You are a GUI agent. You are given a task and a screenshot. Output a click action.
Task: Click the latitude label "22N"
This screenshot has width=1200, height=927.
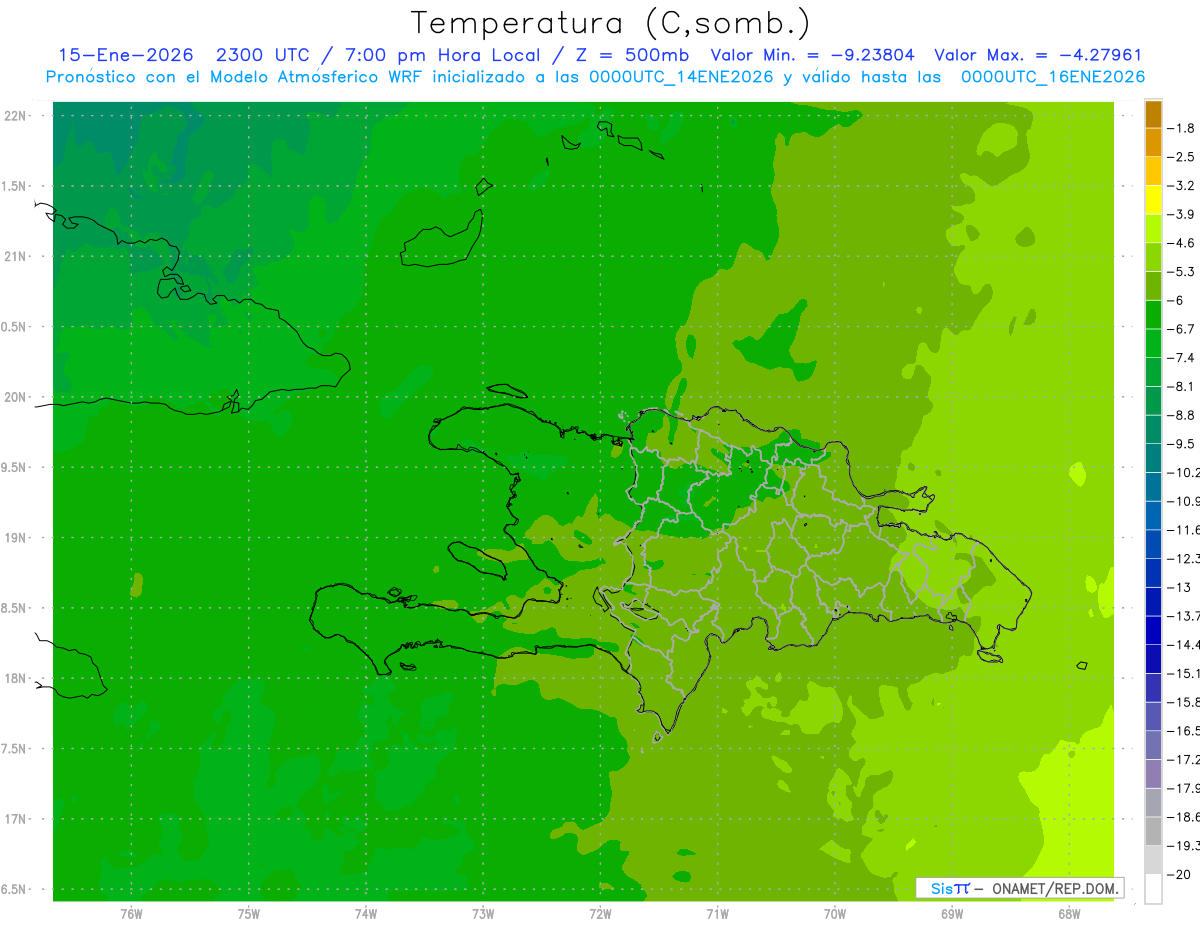(x=16, y=116)
